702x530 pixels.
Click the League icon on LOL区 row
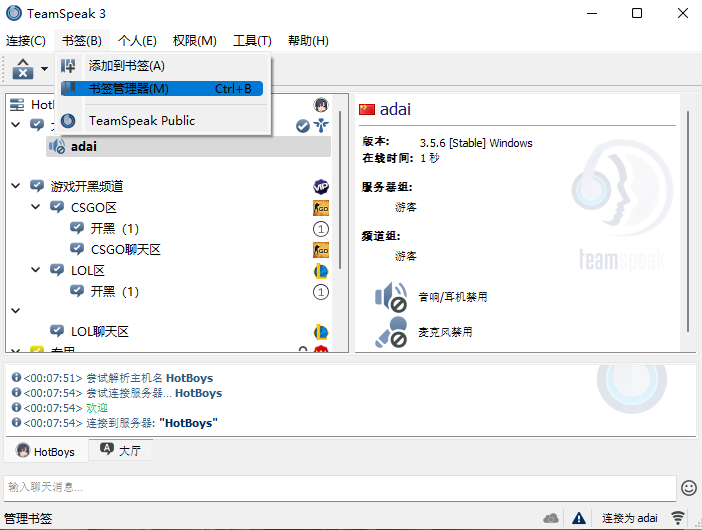(321, 271)
